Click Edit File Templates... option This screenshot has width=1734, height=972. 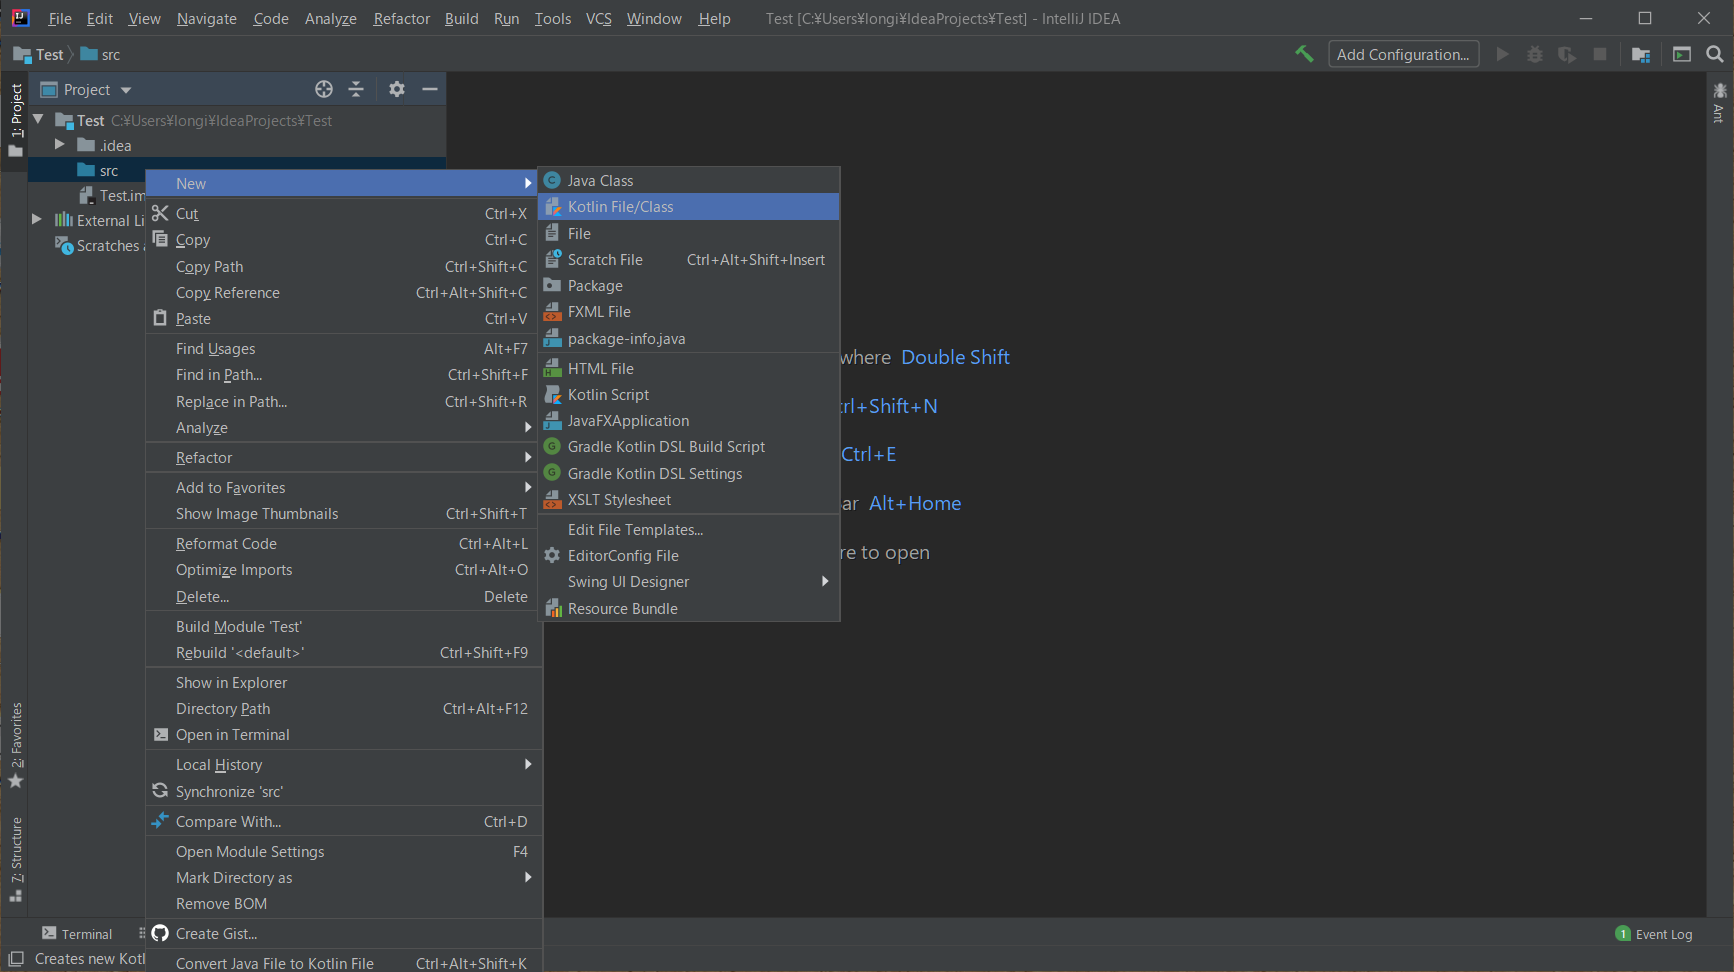[x=688, y=529]
